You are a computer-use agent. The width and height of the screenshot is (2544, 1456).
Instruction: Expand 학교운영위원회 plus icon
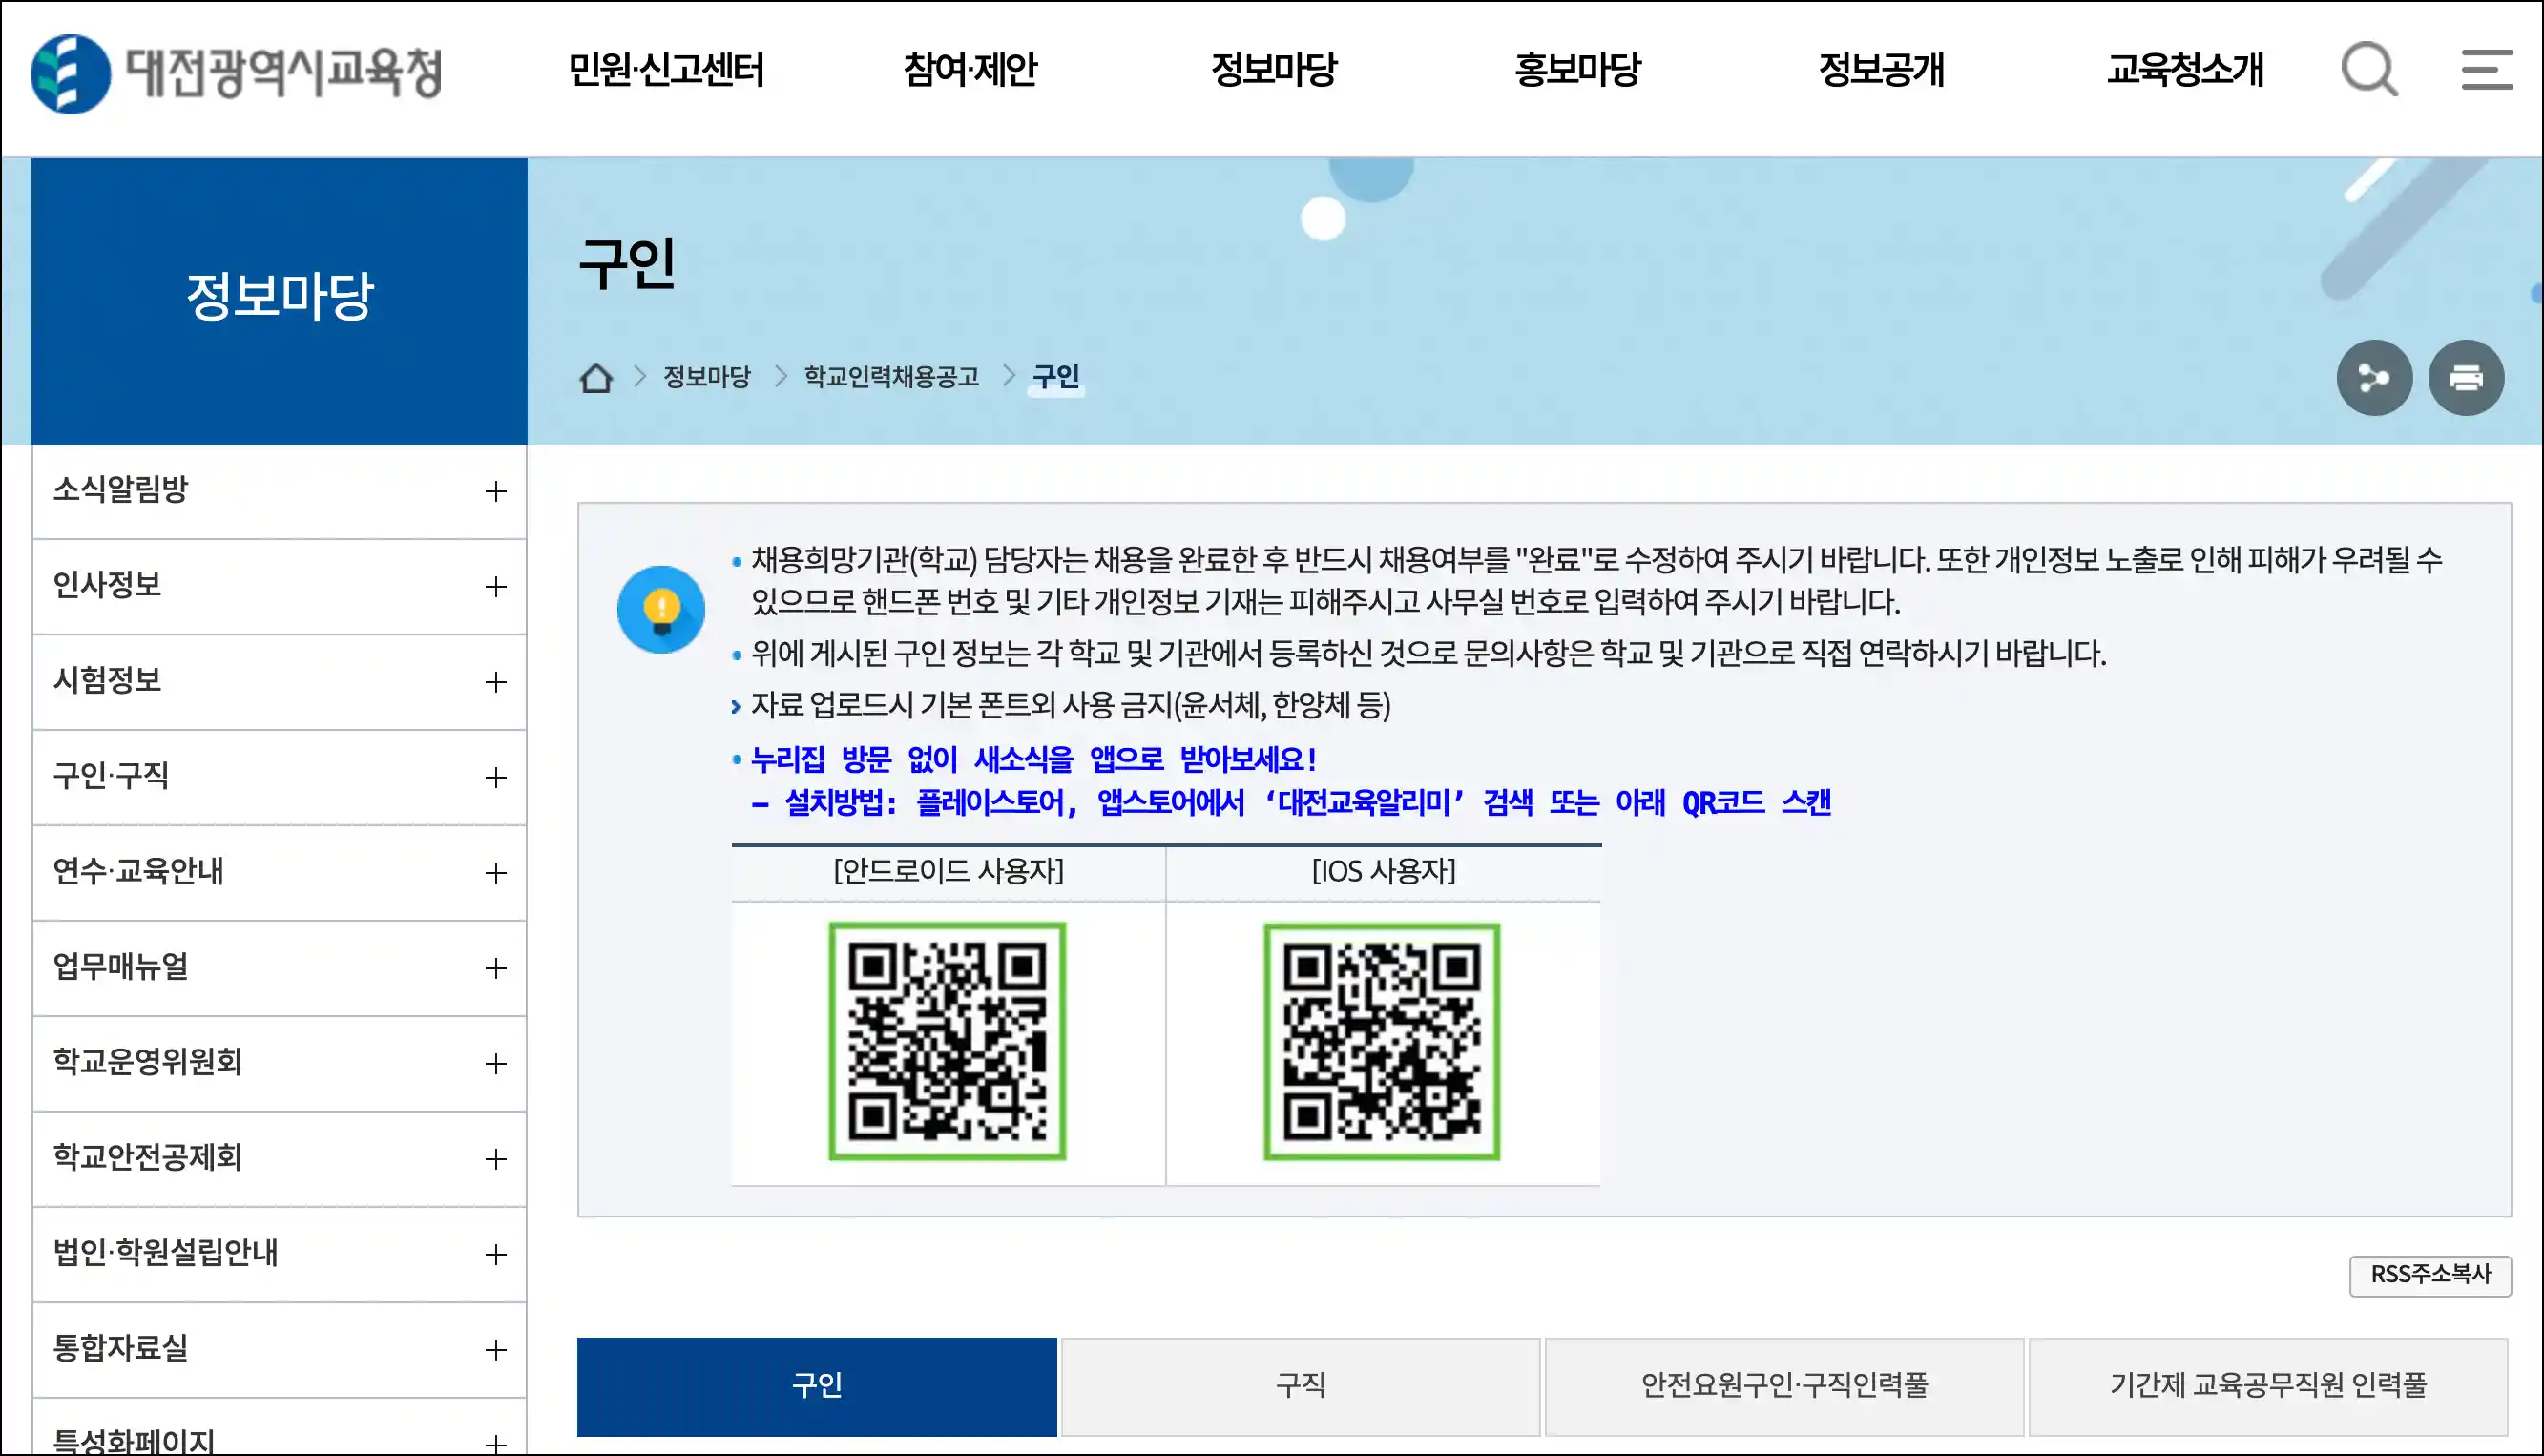click(496, 1064)
